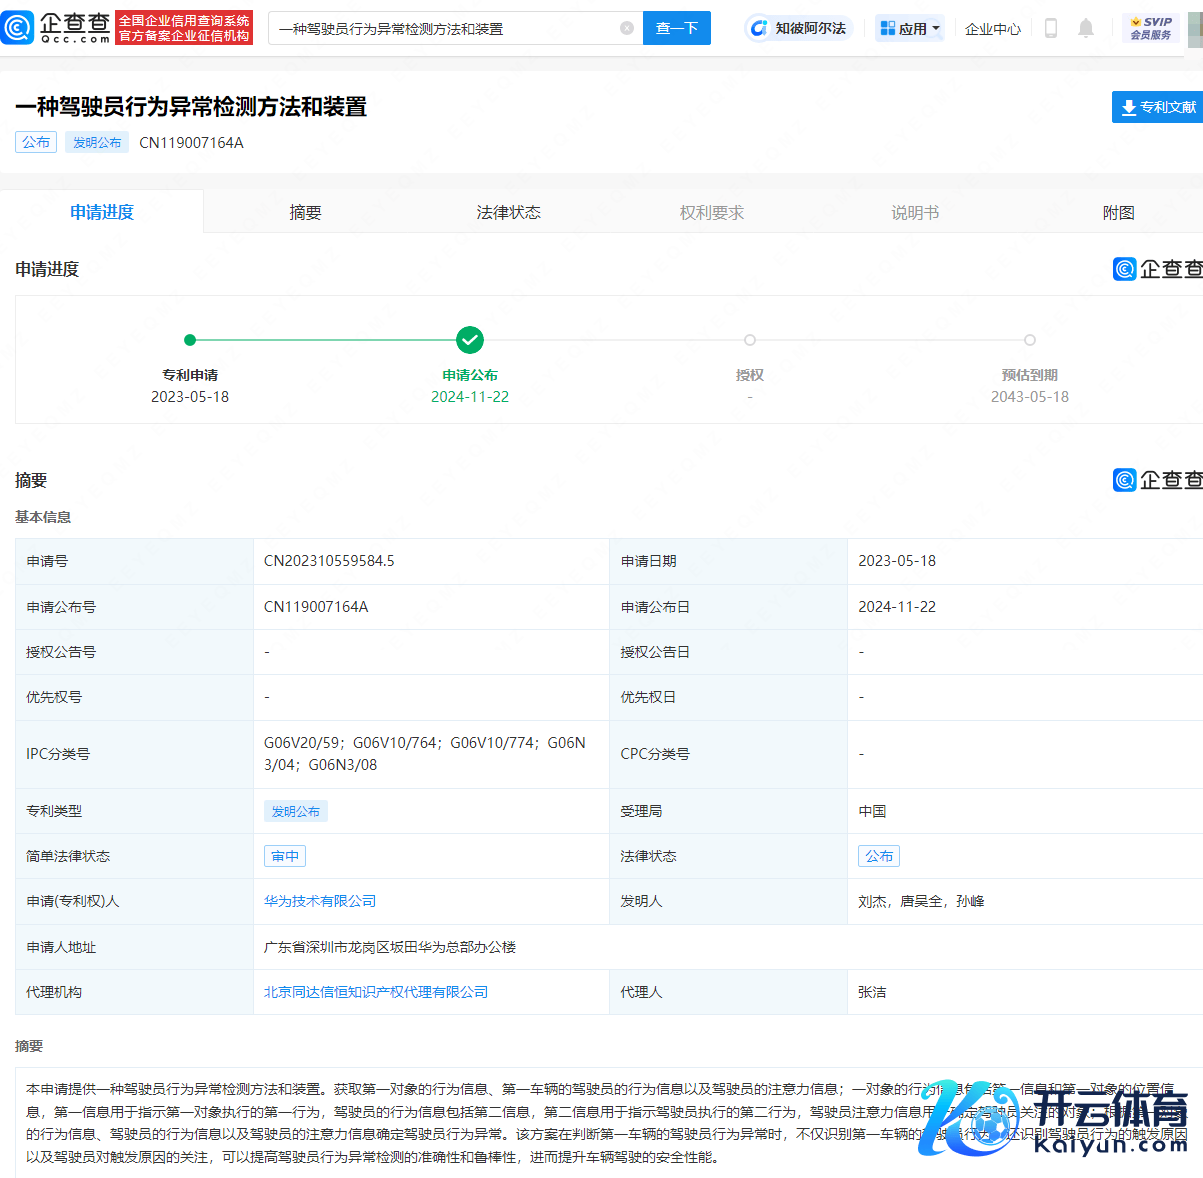
Task: Click the 专利申请 timeline dot
Action: click(190, 340)
